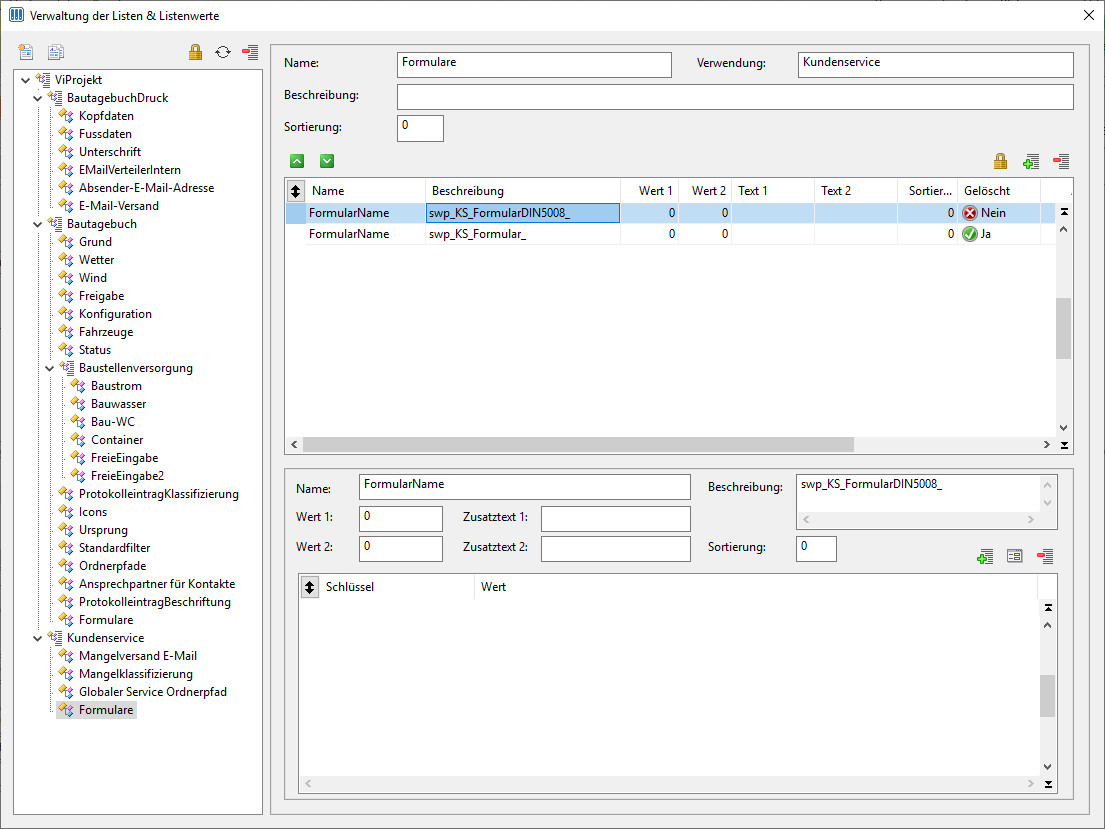This screenshot has height=829, width=1105.
Task: Click the green check icon in Ja row
Action: (970, 234)
